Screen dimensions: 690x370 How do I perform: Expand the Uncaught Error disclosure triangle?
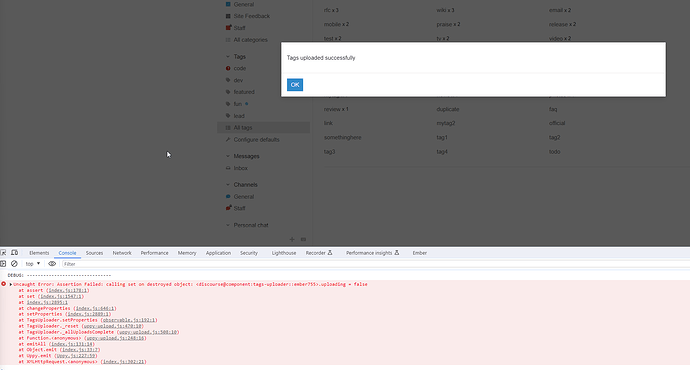pyautogui.click(x=11, y=284)
